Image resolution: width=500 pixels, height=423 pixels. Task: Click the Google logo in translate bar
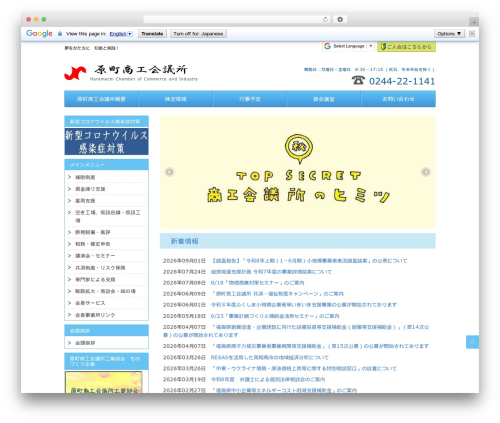tap(39, 33)
